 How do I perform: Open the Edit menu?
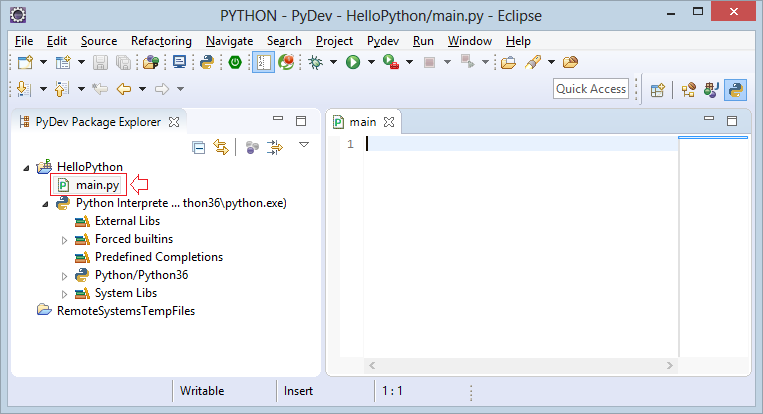[57, 41]
